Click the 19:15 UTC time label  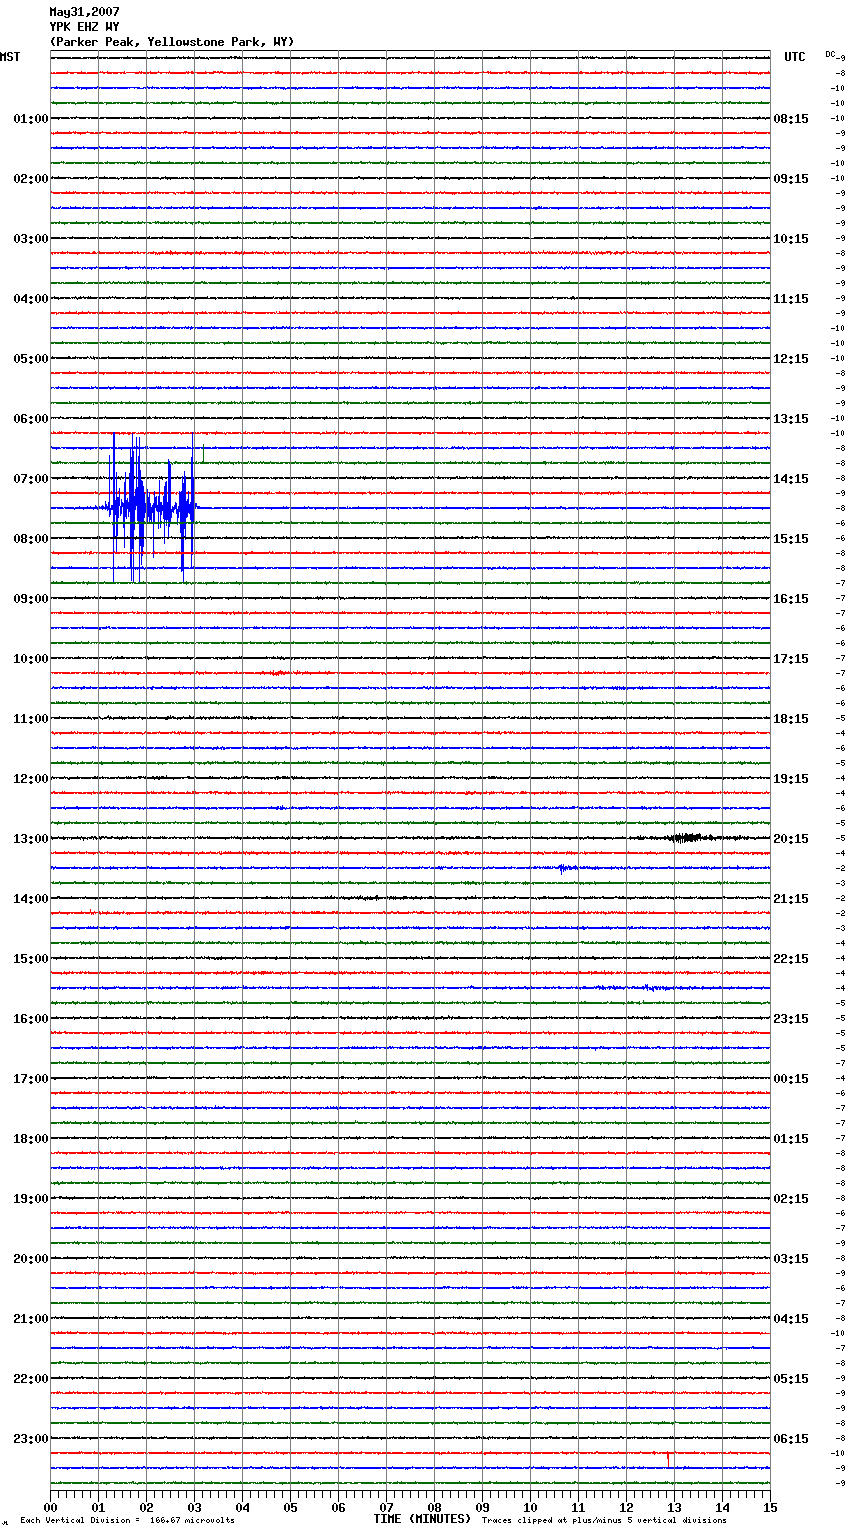pos(791,779)
